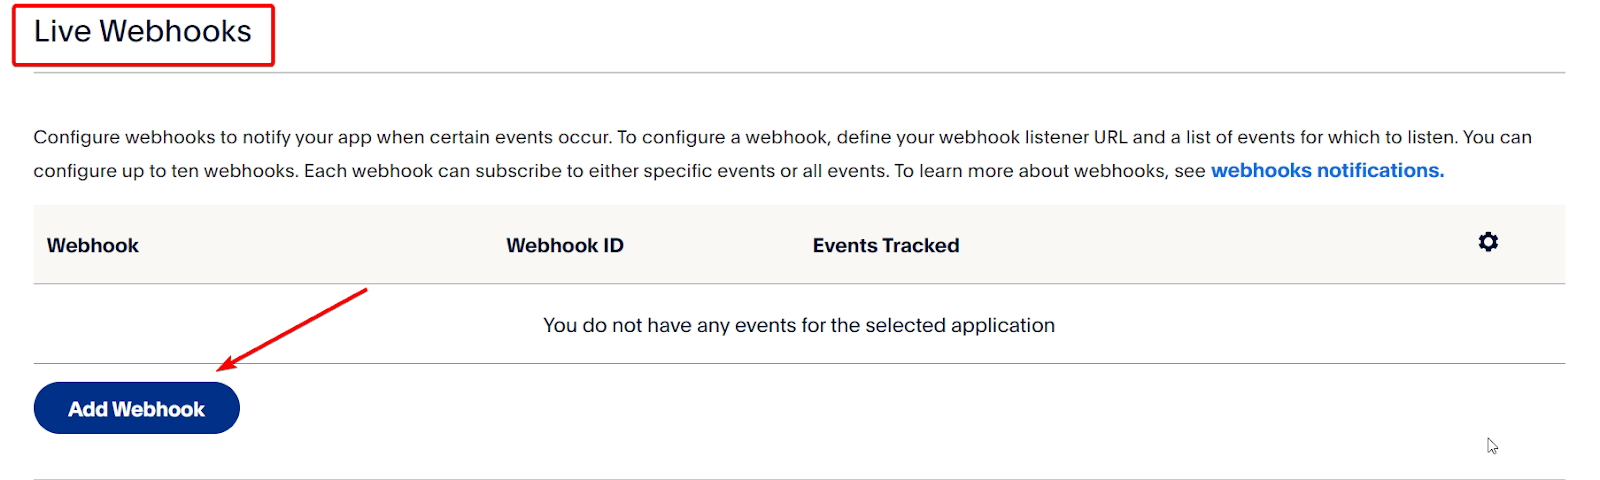The image size is (1600, 480).
Task: Select the Webhook ID column header
Action: pyautogui.click(x=565, y=246)
